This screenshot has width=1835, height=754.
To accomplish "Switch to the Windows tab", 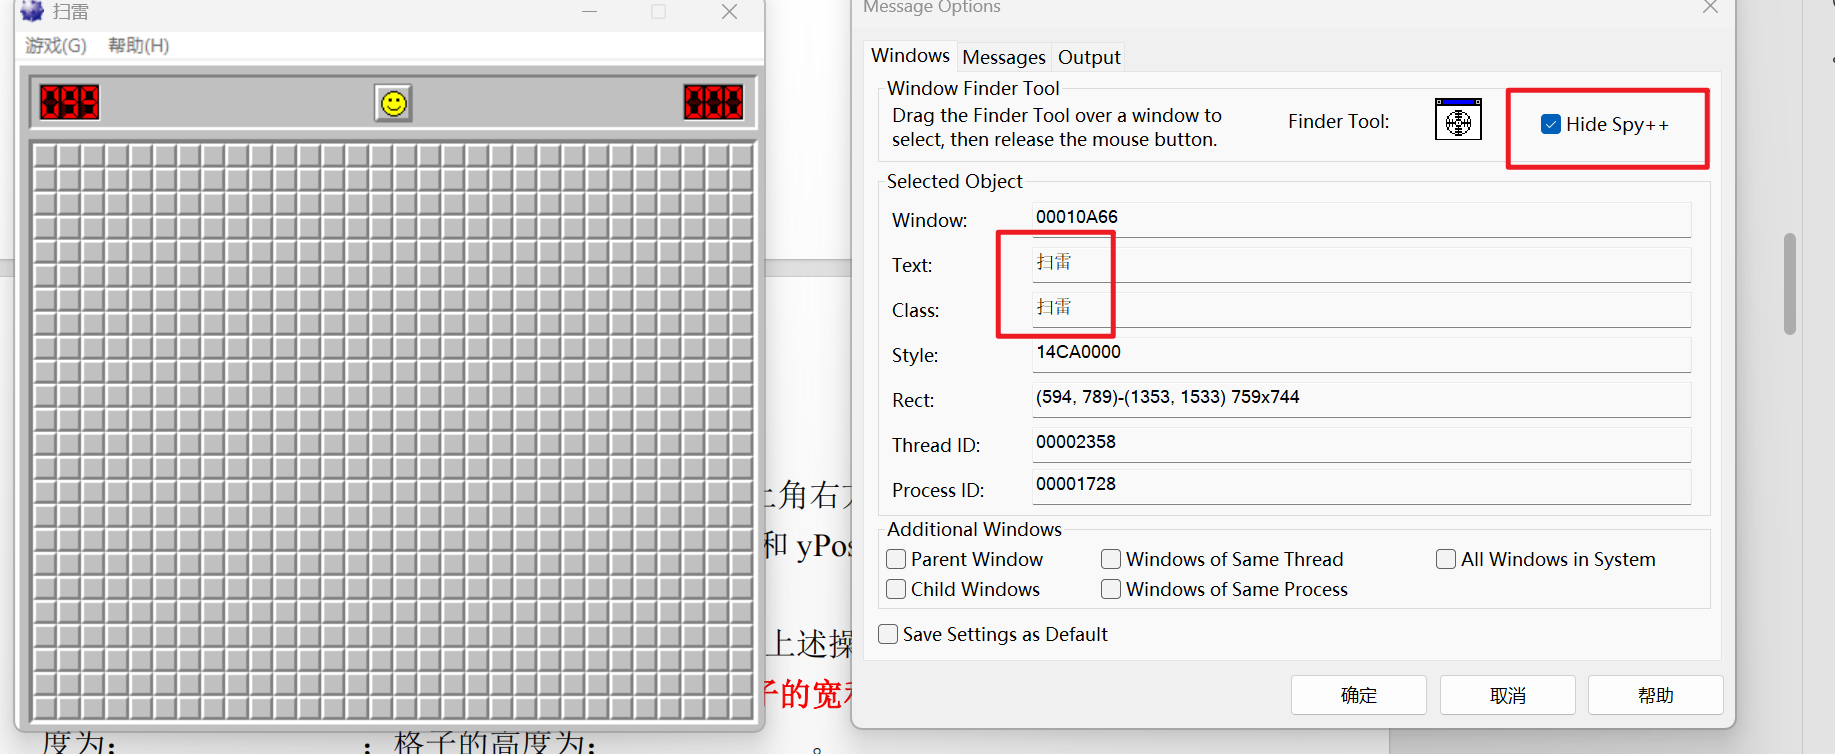I will coord(910,56).
